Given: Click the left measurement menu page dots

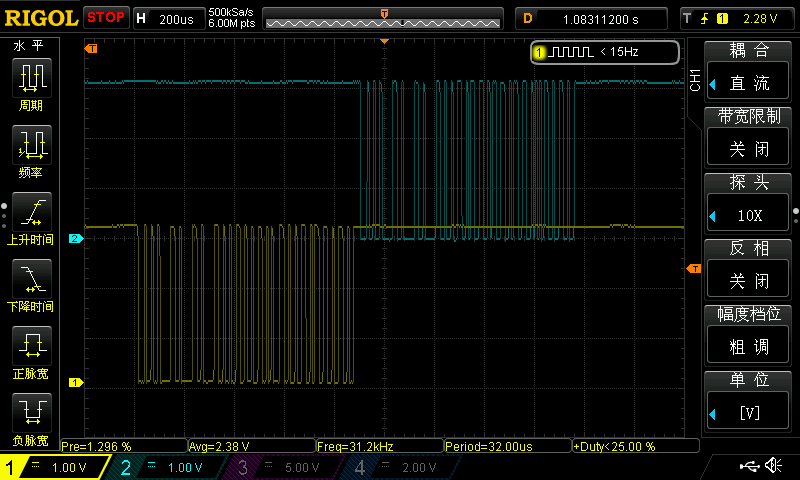Looking at the screenshot, I should tap(4, 216).
